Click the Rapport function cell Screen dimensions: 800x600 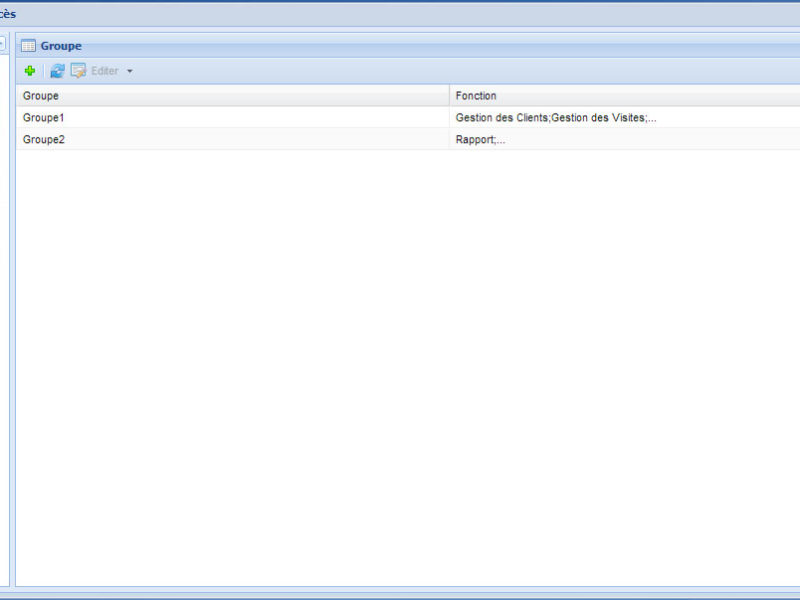480,140
